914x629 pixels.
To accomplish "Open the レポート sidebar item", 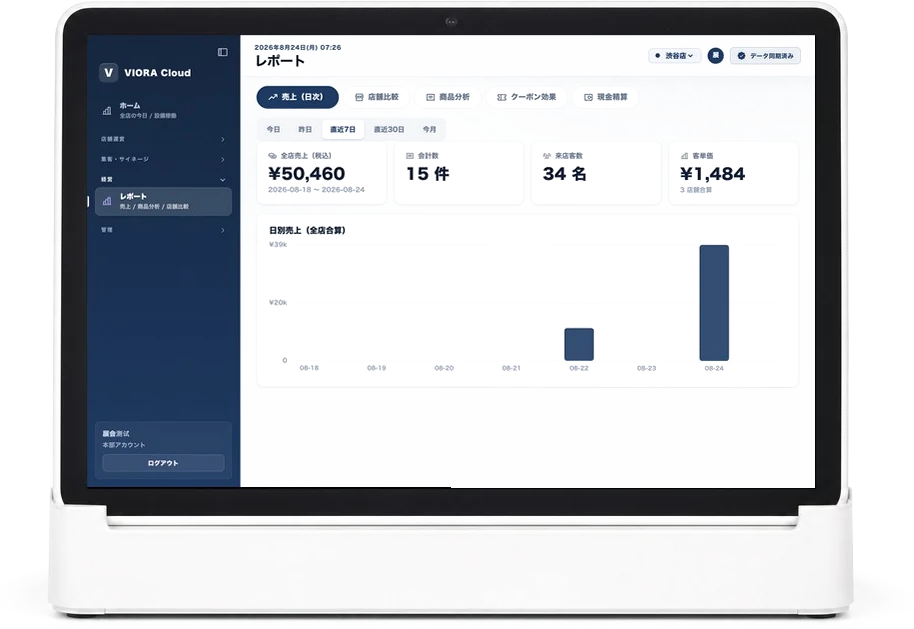I will [163, 201].
